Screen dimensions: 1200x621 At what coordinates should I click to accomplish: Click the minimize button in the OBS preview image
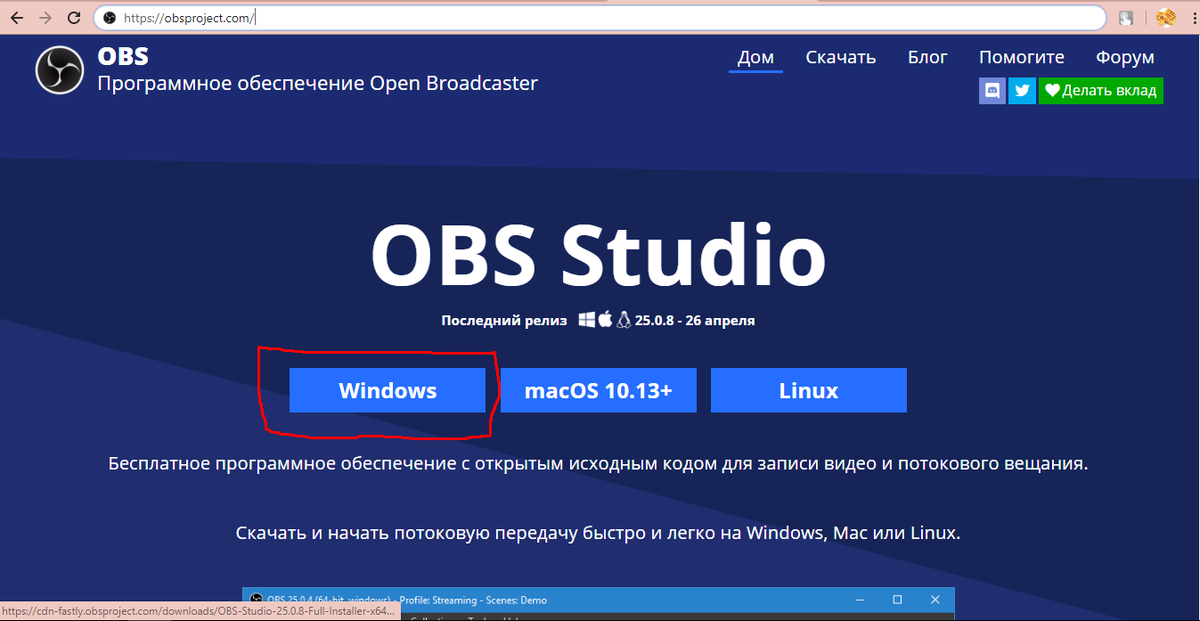pyautogui.click(x=862, y=600)
